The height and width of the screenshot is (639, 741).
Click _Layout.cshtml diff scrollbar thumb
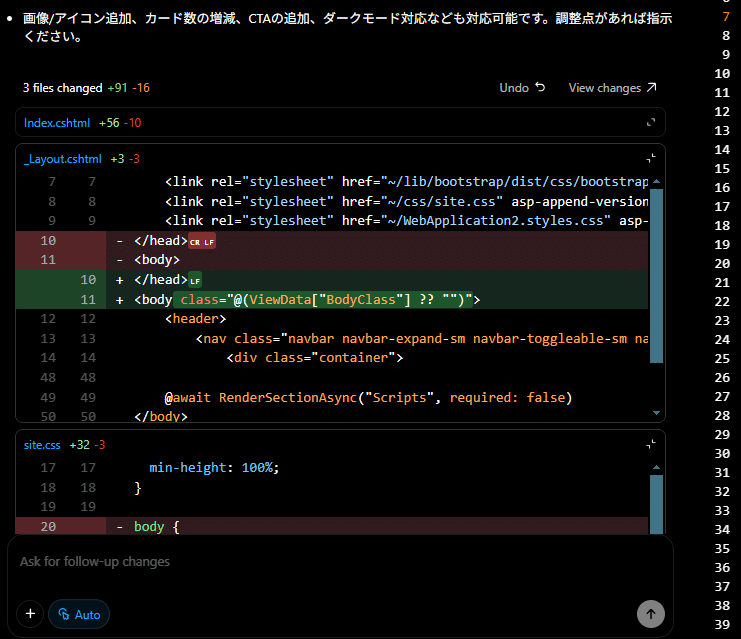coord(656,276)
